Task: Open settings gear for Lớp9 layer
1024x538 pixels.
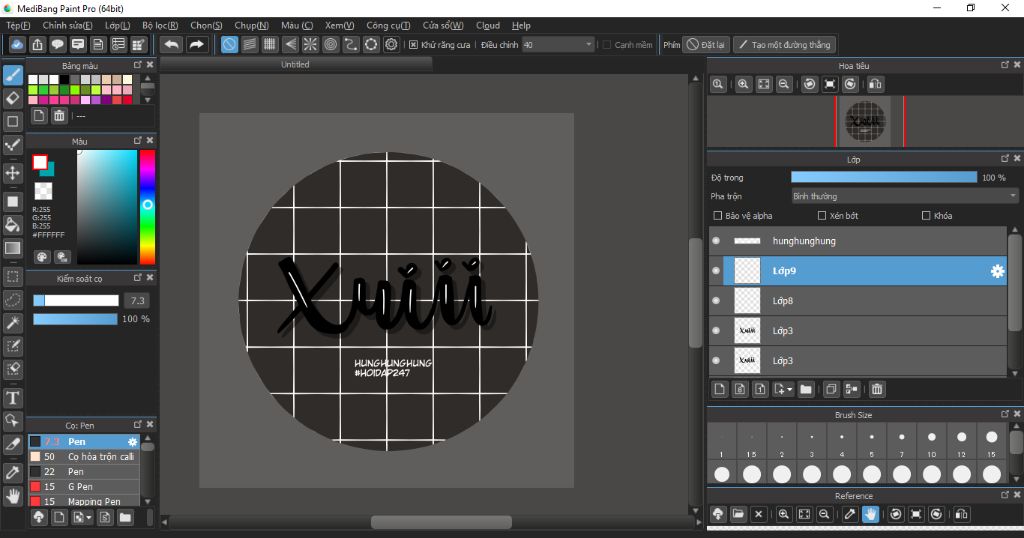Action: point(997,271)
